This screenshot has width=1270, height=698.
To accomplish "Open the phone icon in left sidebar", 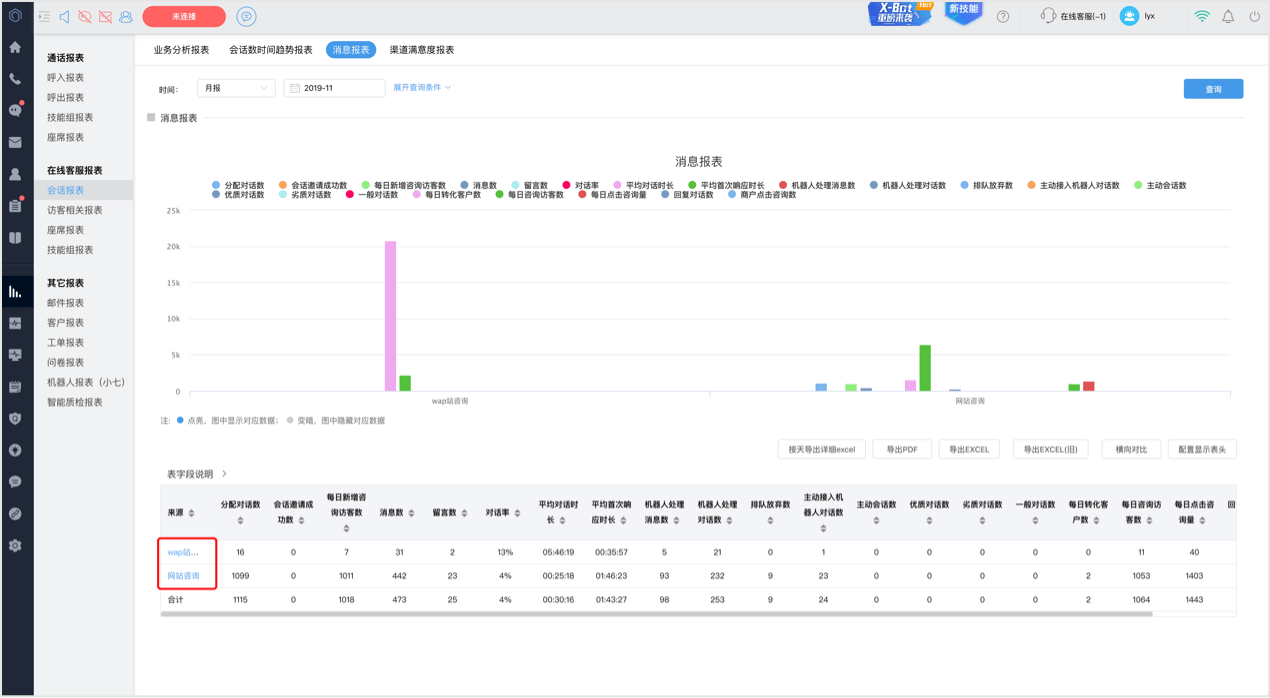I will coord(15,79).
